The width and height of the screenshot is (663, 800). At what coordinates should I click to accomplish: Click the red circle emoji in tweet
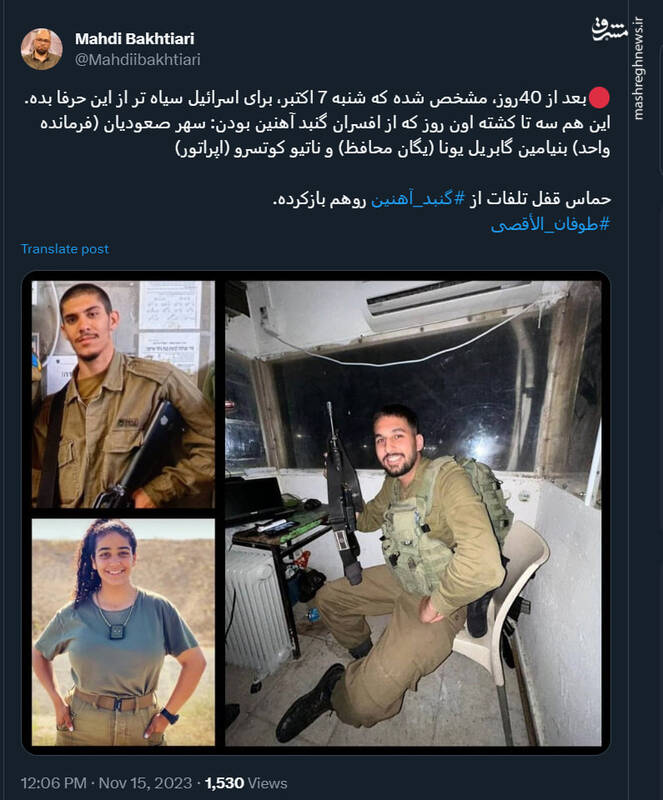[x=599, y=98]
